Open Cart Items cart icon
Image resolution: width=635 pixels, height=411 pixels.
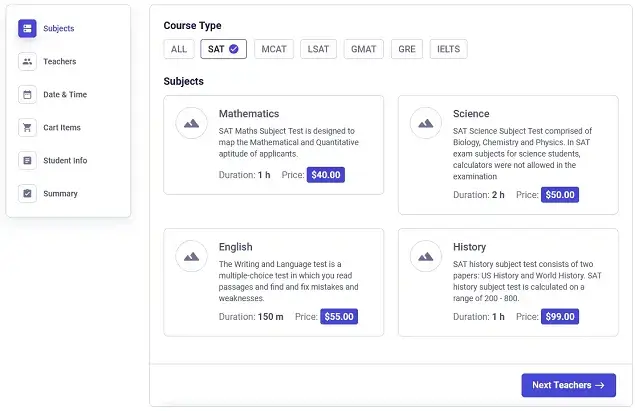27,128
